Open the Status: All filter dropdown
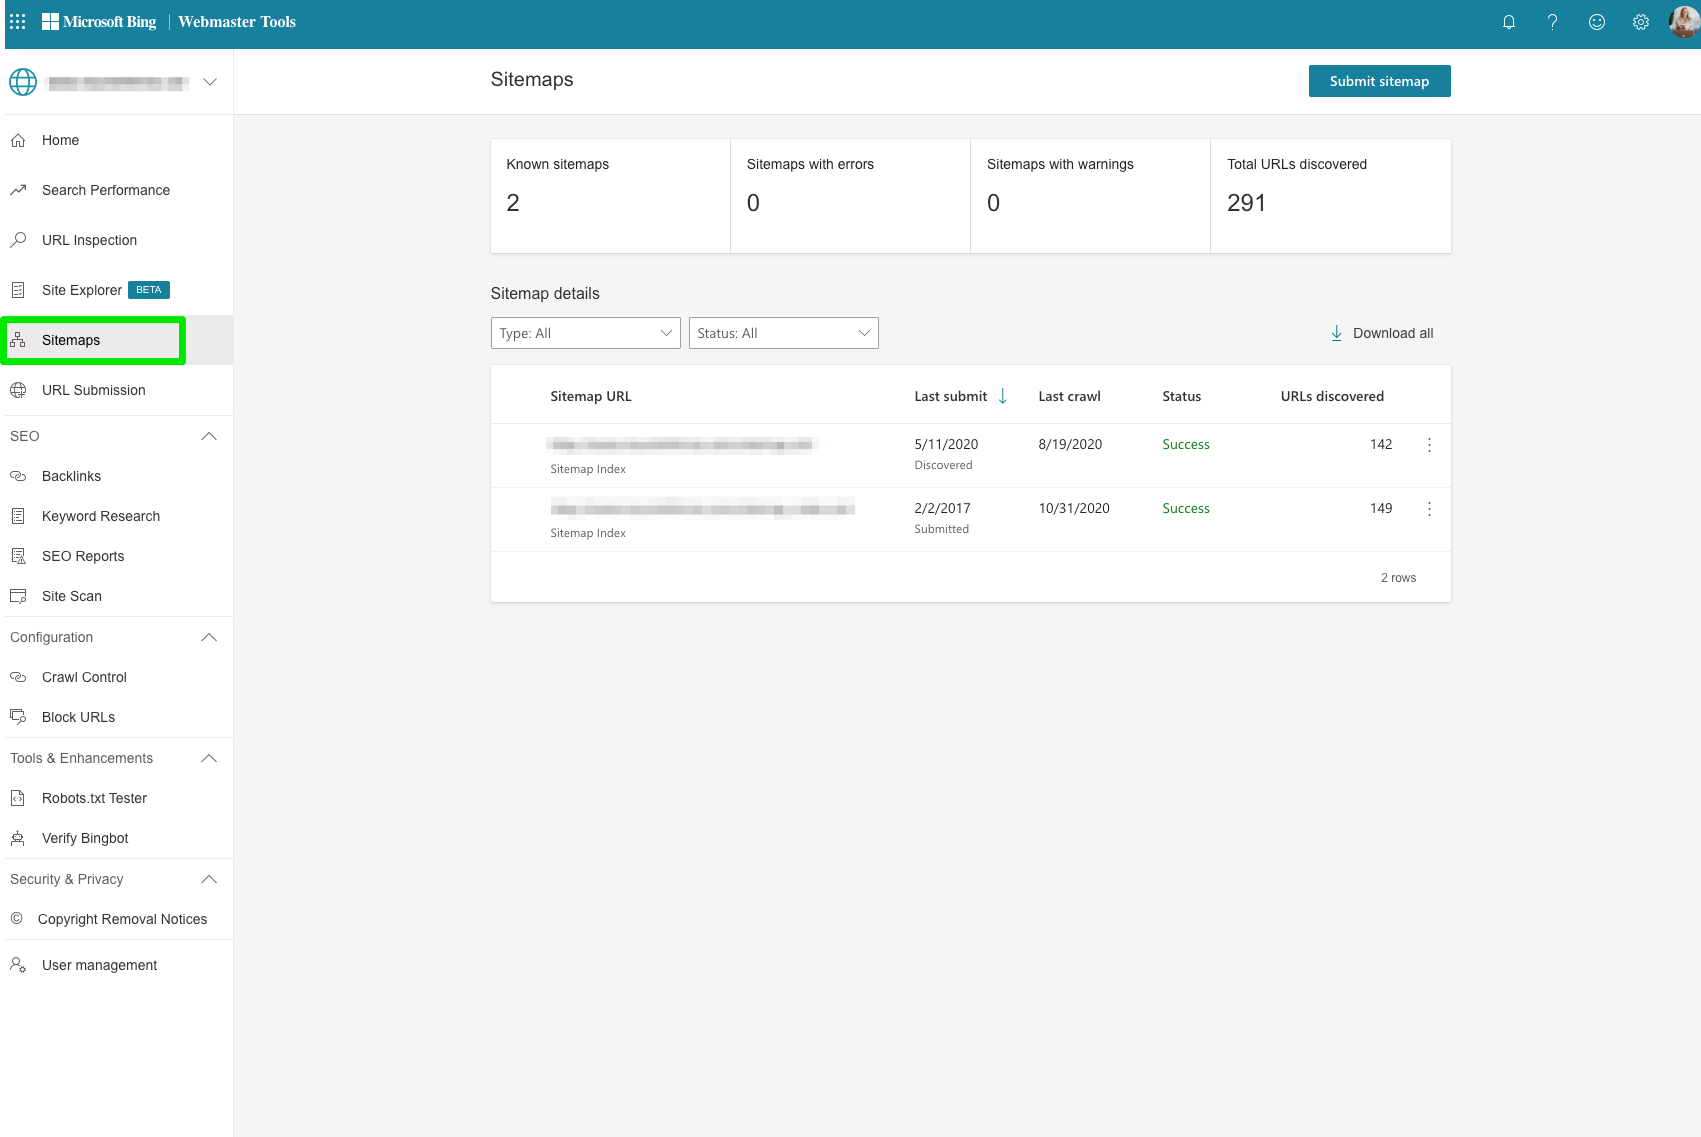Screen dimensions: 1701x1137 (x=783, y=333)
